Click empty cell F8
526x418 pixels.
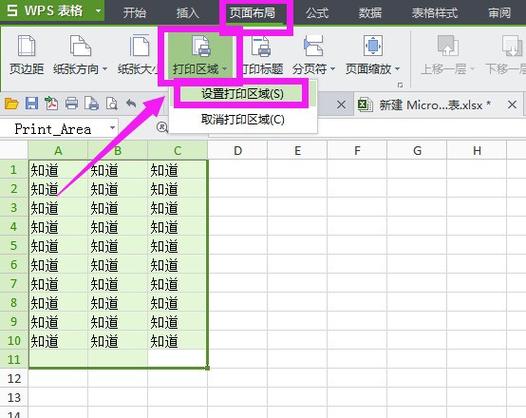pos(357,303)
